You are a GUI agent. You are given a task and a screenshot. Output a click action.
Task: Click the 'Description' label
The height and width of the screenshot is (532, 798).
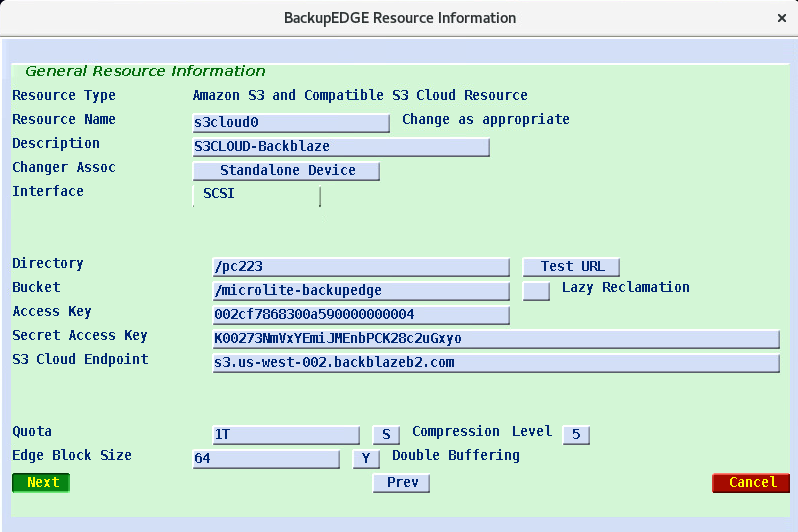[x=56, y=144]
